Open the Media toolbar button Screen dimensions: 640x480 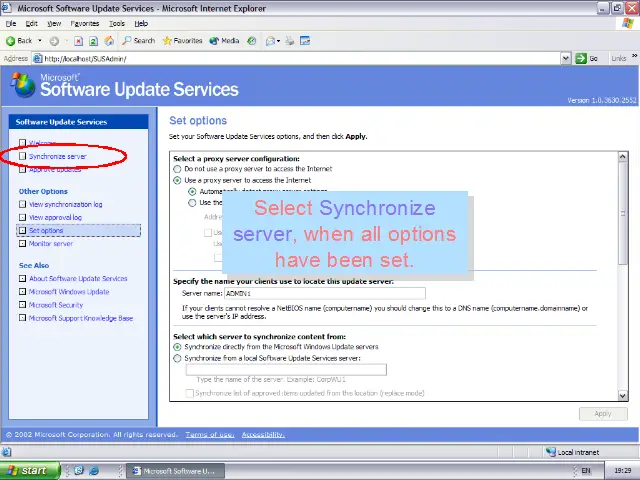[224, 41]
